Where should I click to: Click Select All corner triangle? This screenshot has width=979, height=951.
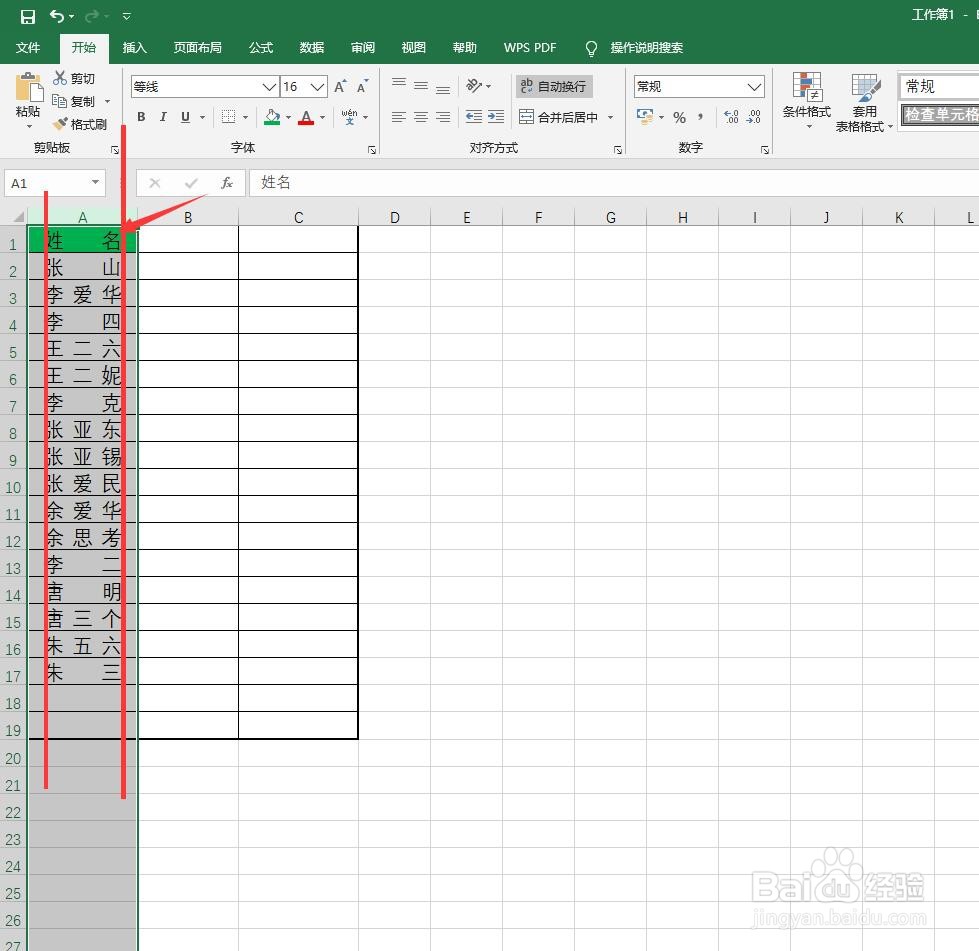pyautogui.click(x=17, y=217)
